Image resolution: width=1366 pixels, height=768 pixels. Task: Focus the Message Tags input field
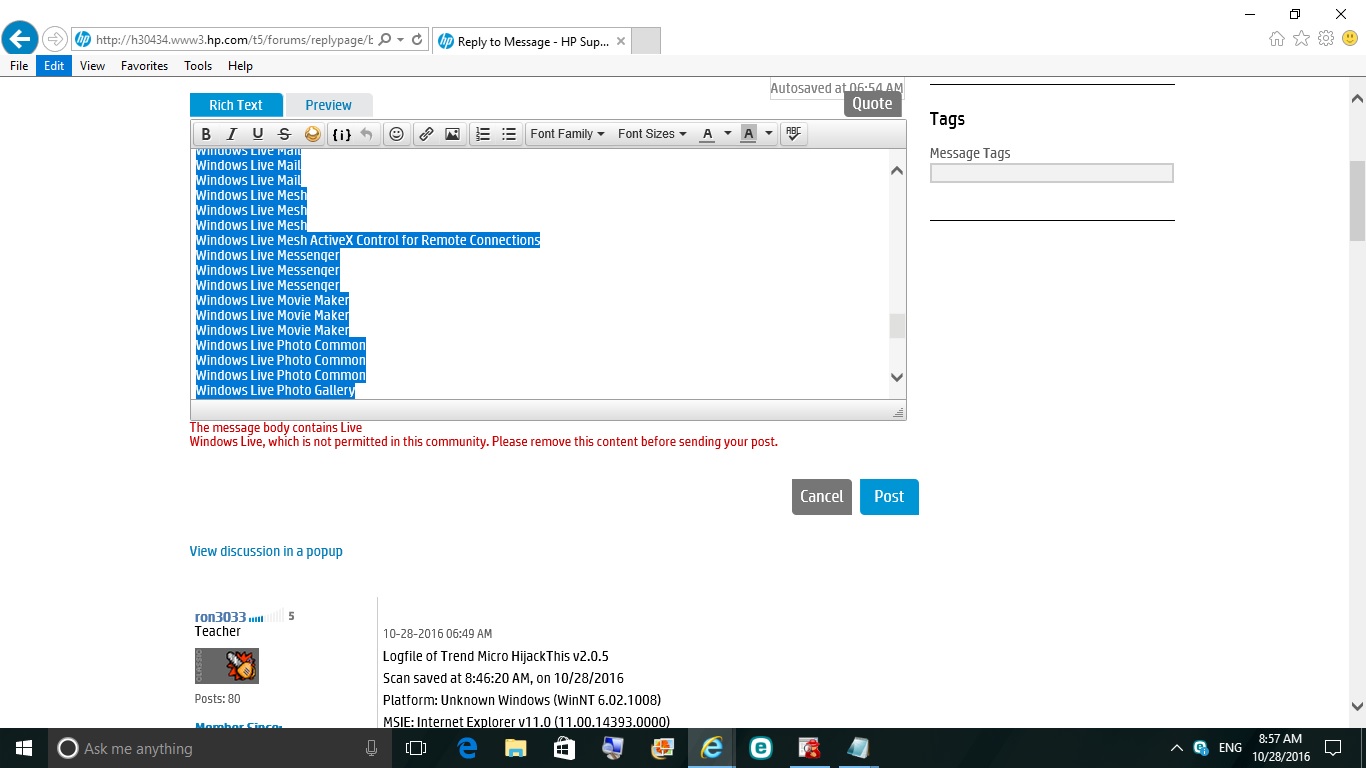tap(1051, 173)
